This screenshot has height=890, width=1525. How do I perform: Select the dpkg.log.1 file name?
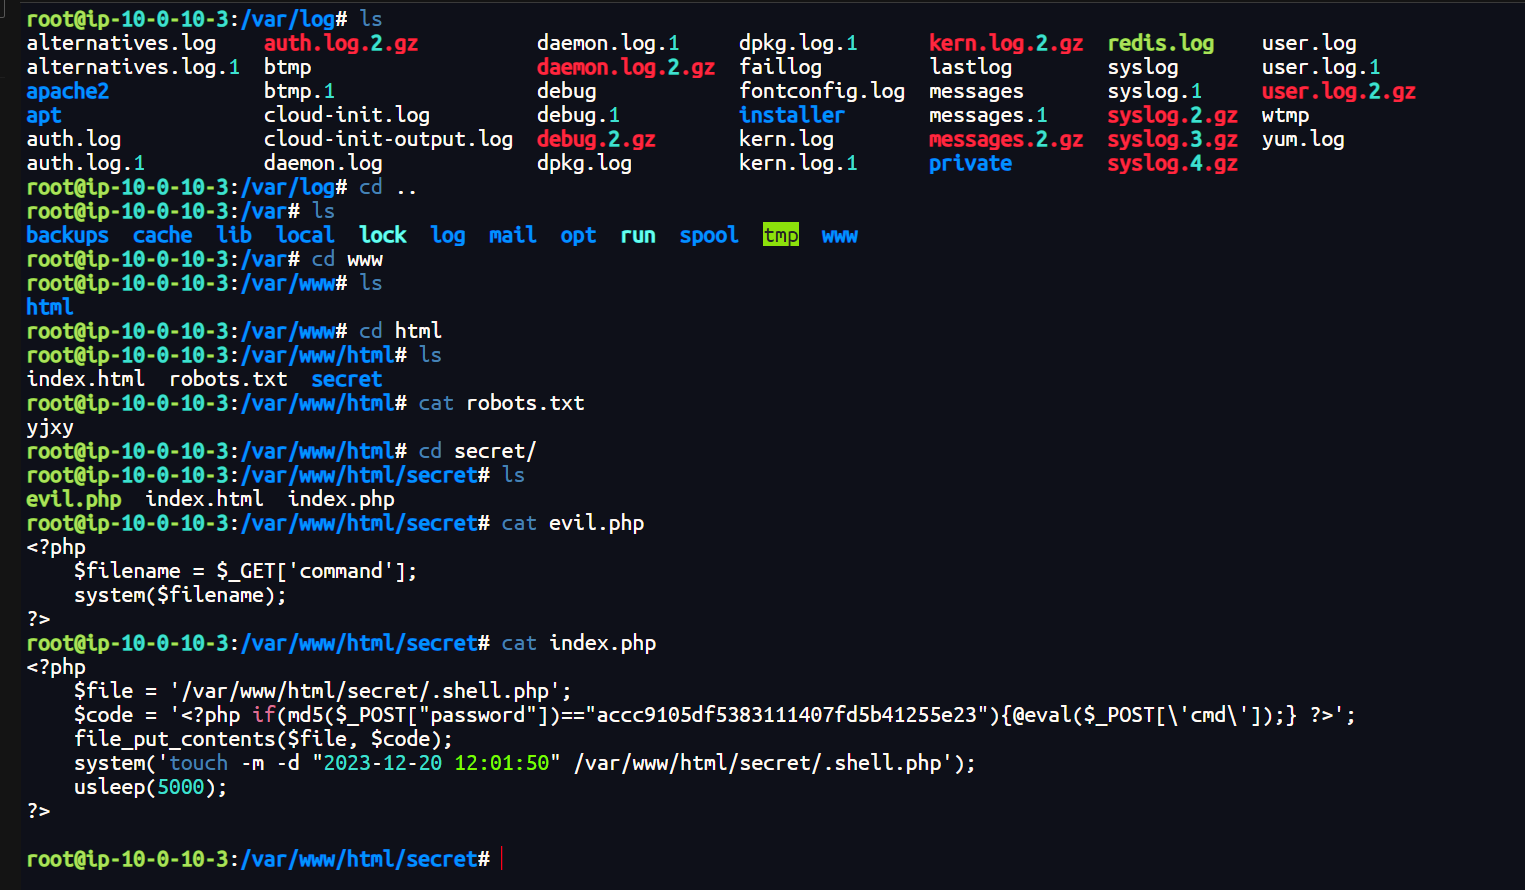pyautogui.click(x=798, y=43)
